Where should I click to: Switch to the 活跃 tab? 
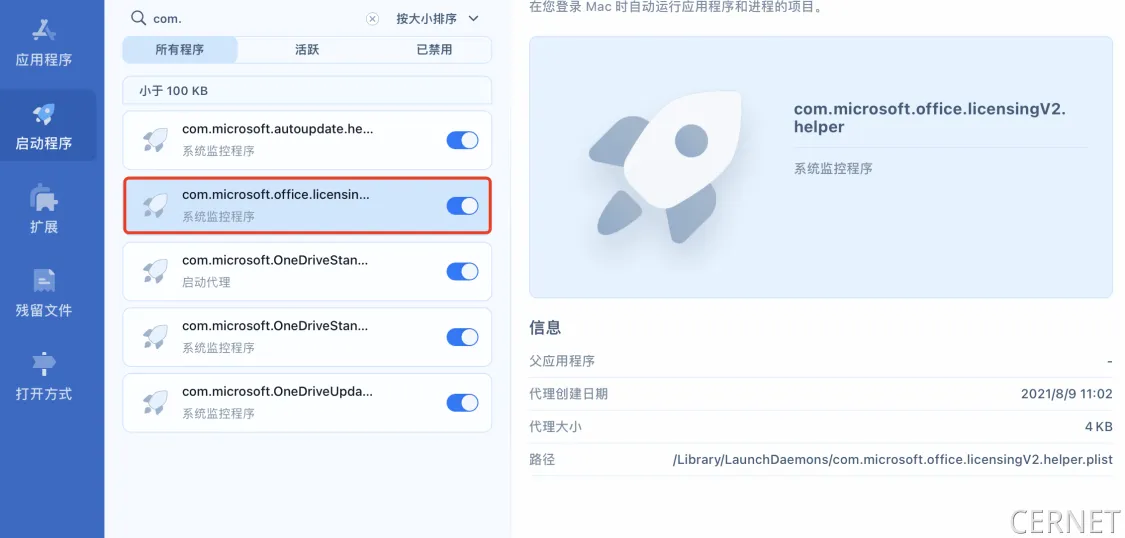[307, 50]
